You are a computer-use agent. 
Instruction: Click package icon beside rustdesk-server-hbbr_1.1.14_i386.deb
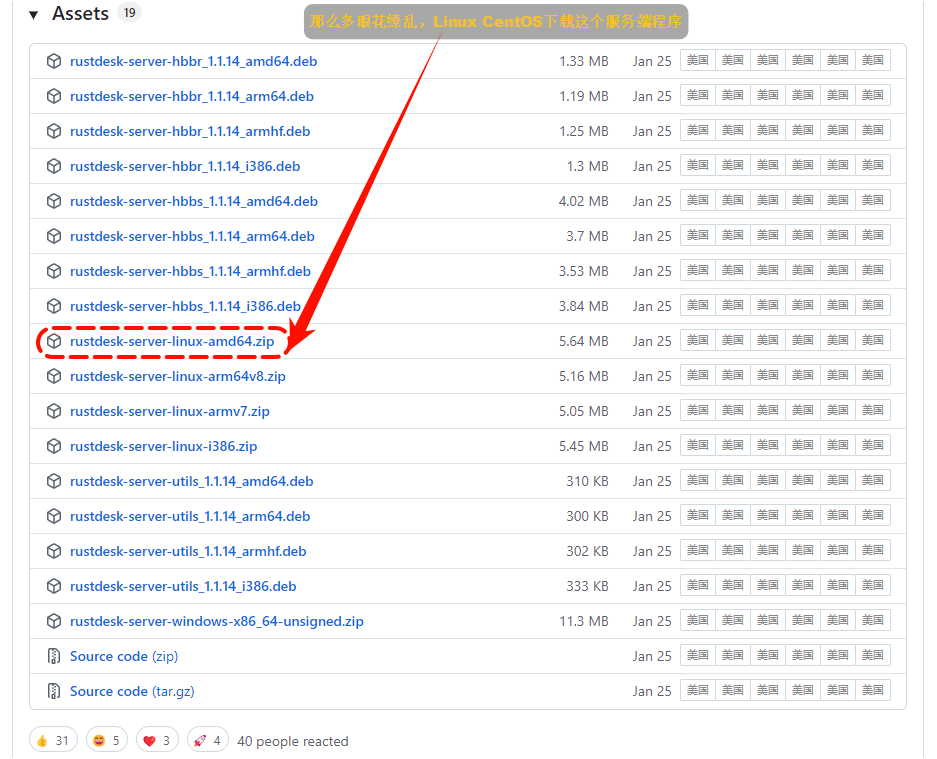coord(54,166)
